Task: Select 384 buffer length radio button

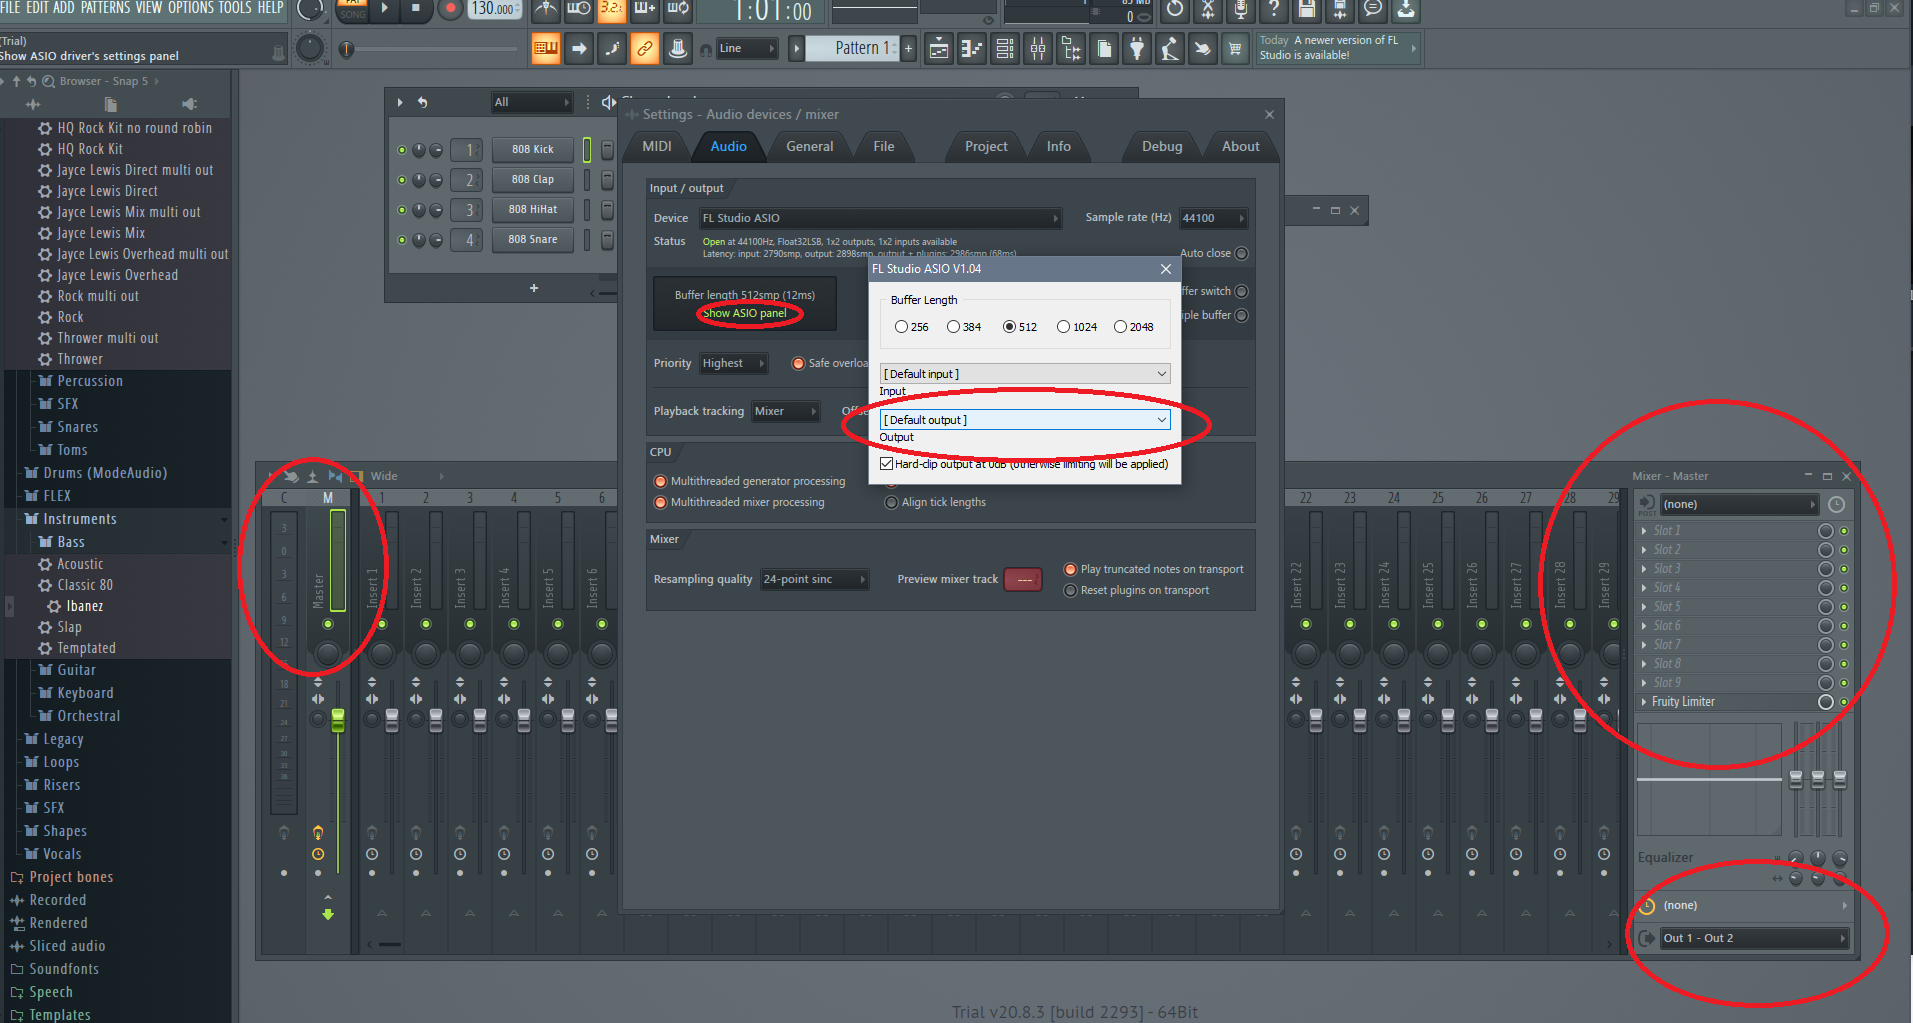Action: (953, 327)
